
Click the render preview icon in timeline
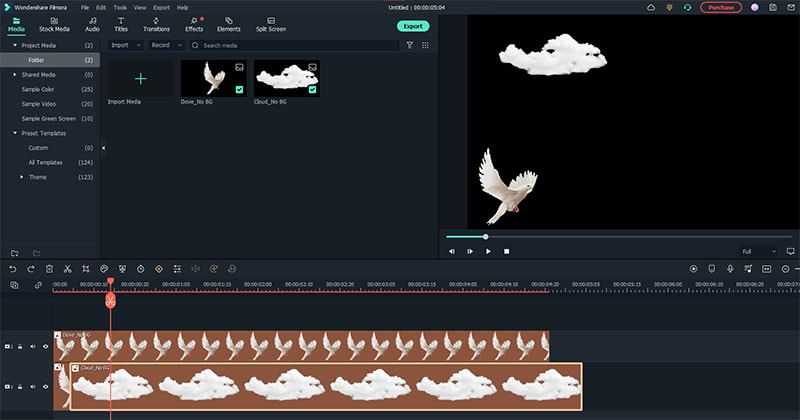pyautogui.click(x=693, y=269)
